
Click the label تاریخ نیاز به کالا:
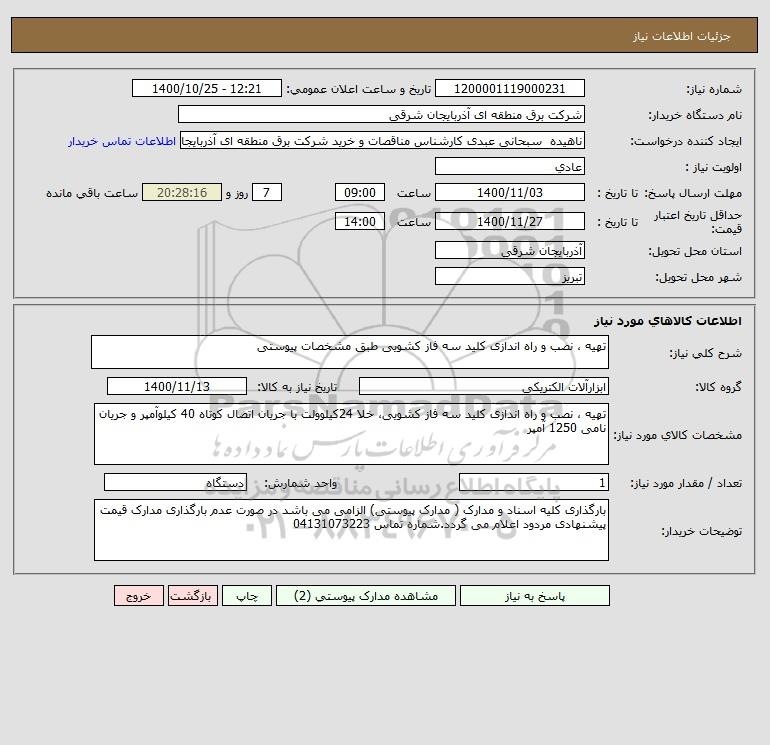(298, 387)
